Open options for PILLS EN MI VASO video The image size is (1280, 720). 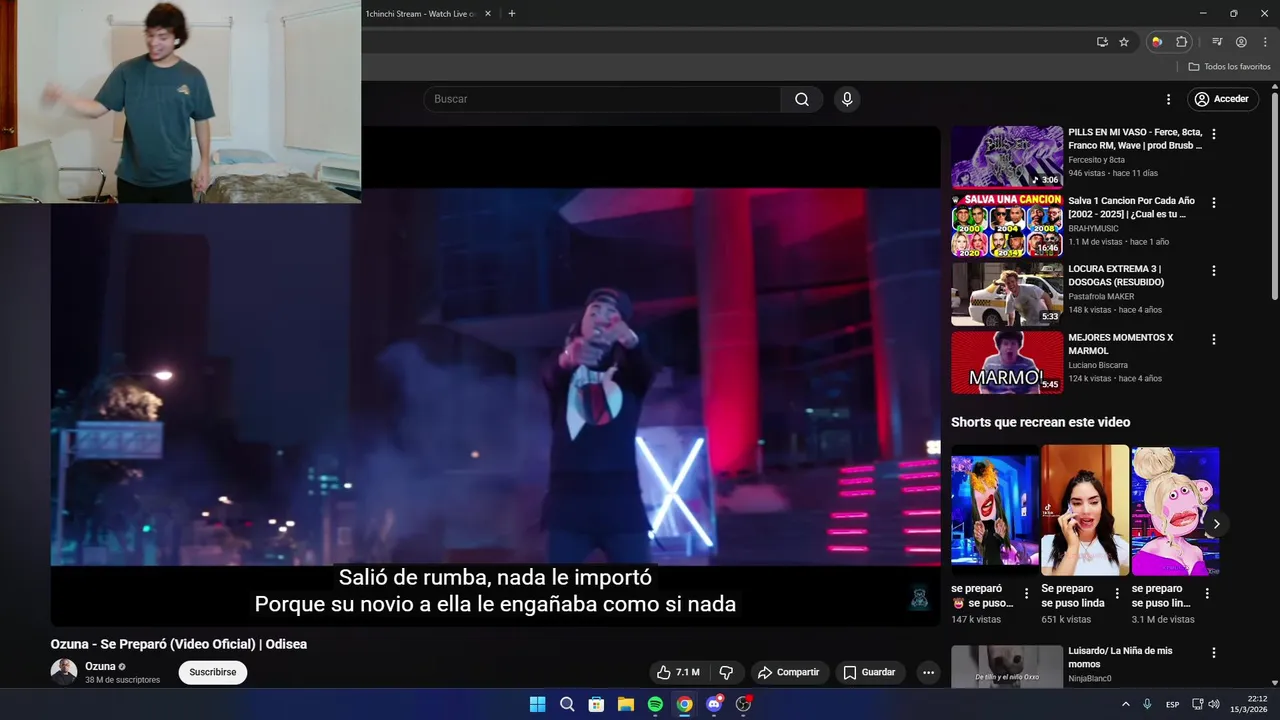1214,134
